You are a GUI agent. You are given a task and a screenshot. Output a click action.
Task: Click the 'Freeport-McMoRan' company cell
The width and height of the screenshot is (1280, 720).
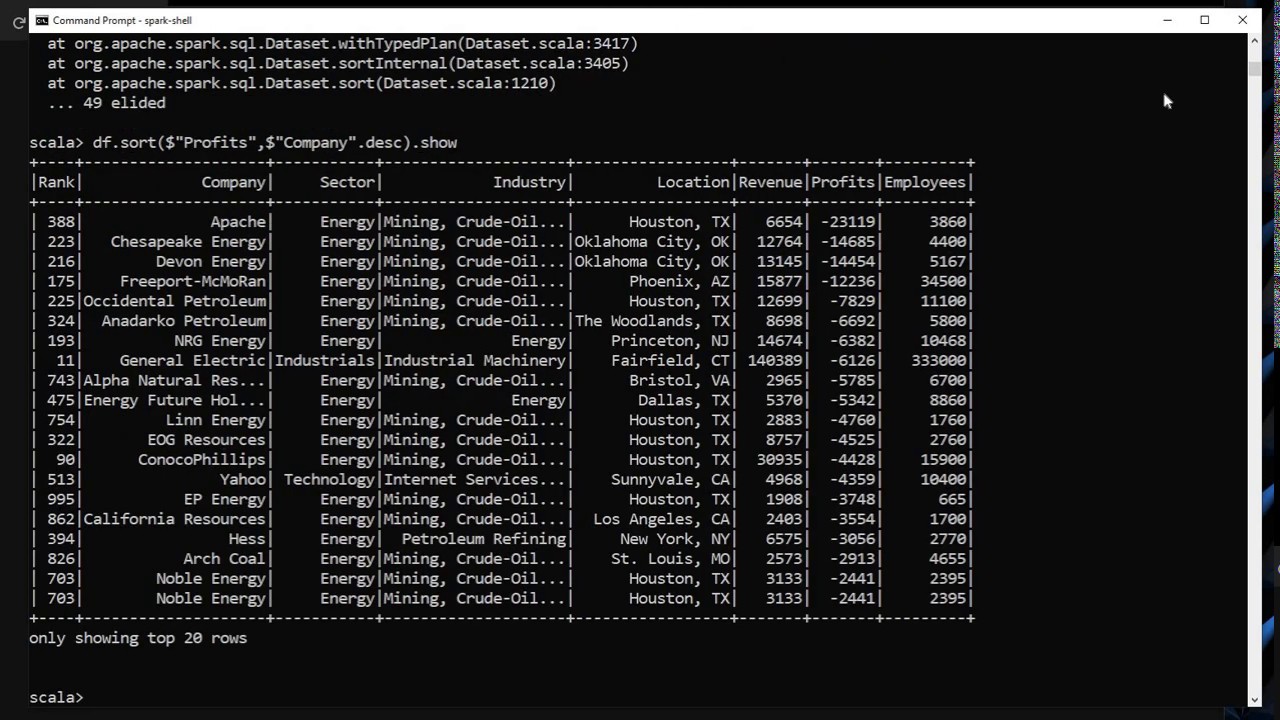[193, 282]
